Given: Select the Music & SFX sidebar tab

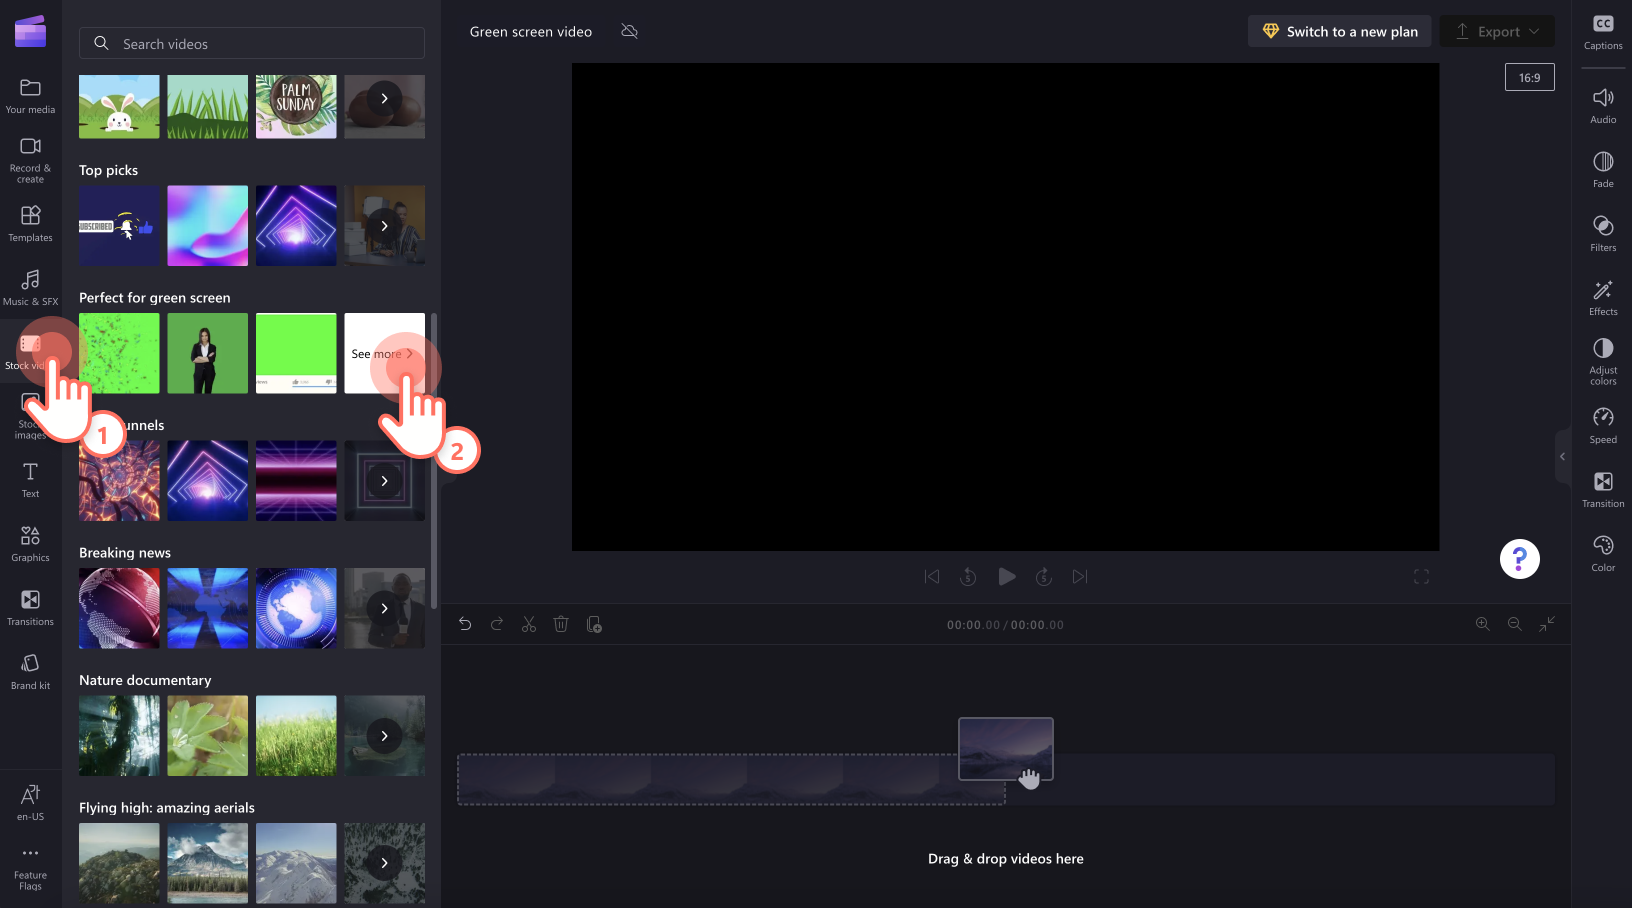Looking at the screenshot, I should [30, 288].
